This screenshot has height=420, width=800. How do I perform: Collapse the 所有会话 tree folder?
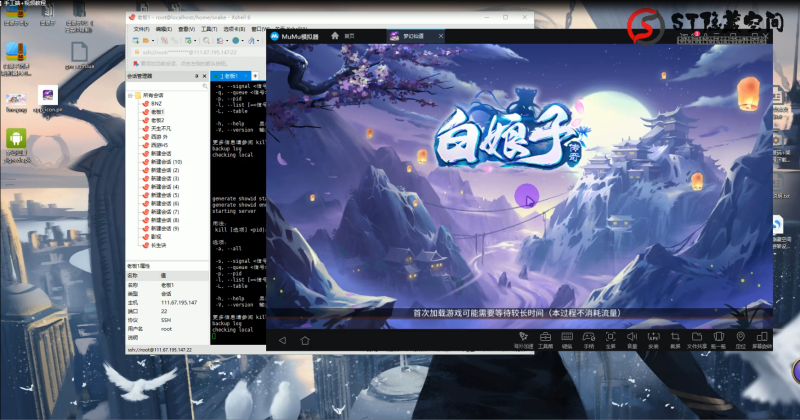point(131,95)
